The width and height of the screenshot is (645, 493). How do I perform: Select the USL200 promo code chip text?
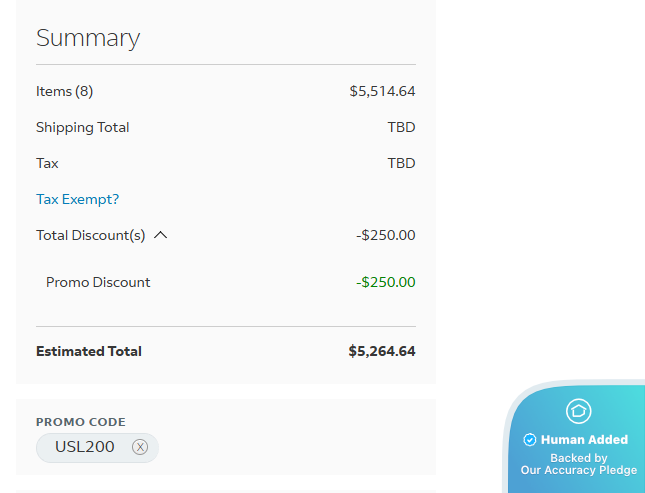85,447
